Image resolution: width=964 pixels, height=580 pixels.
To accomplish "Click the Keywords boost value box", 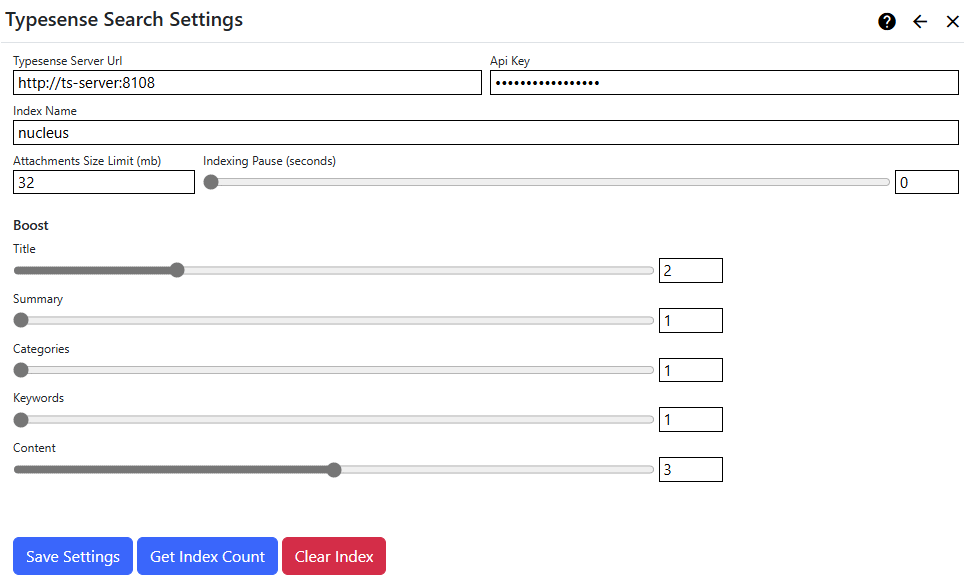I will 690,419.
